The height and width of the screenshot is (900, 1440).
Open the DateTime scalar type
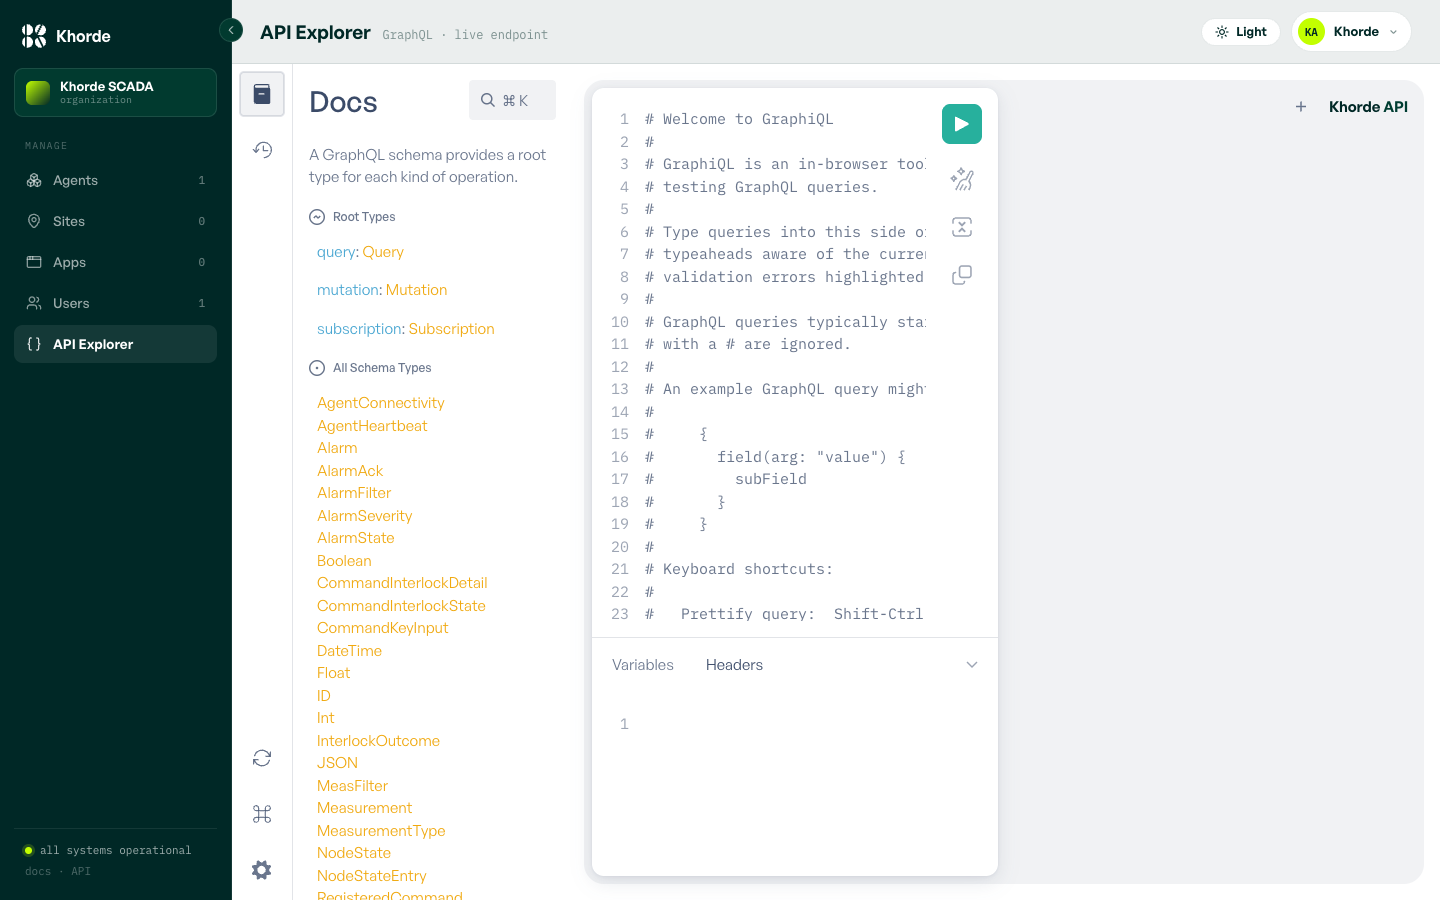point(349,651)
